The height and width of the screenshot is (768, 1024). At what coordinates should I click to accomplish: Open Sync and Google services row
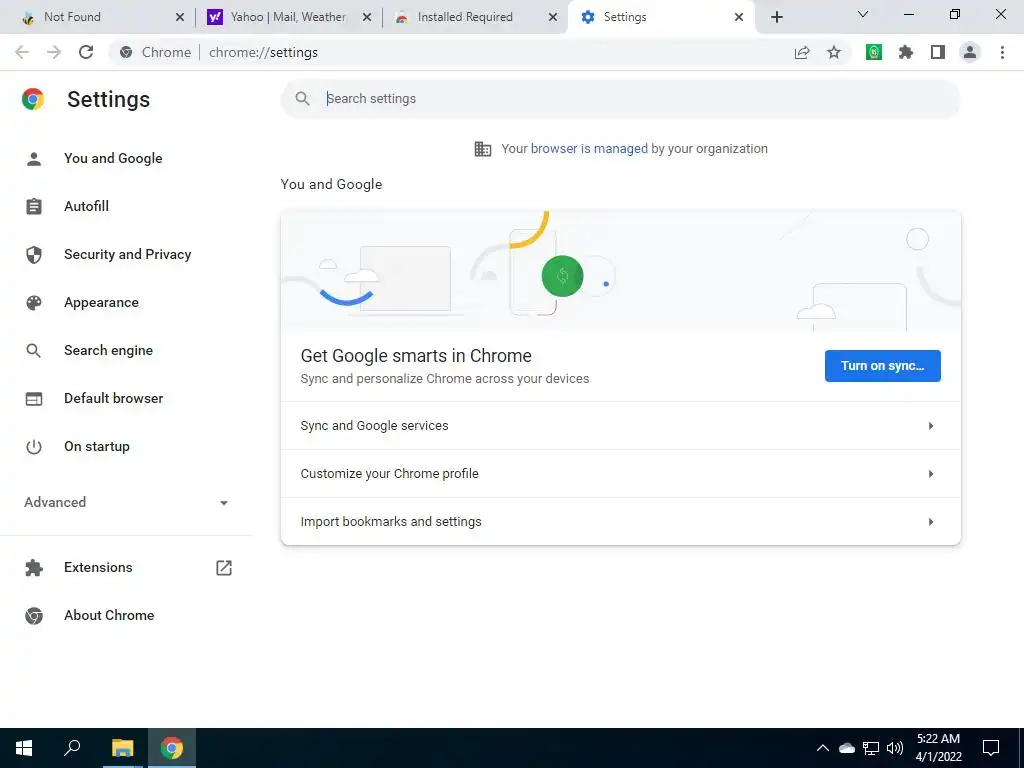click(620, 426)
